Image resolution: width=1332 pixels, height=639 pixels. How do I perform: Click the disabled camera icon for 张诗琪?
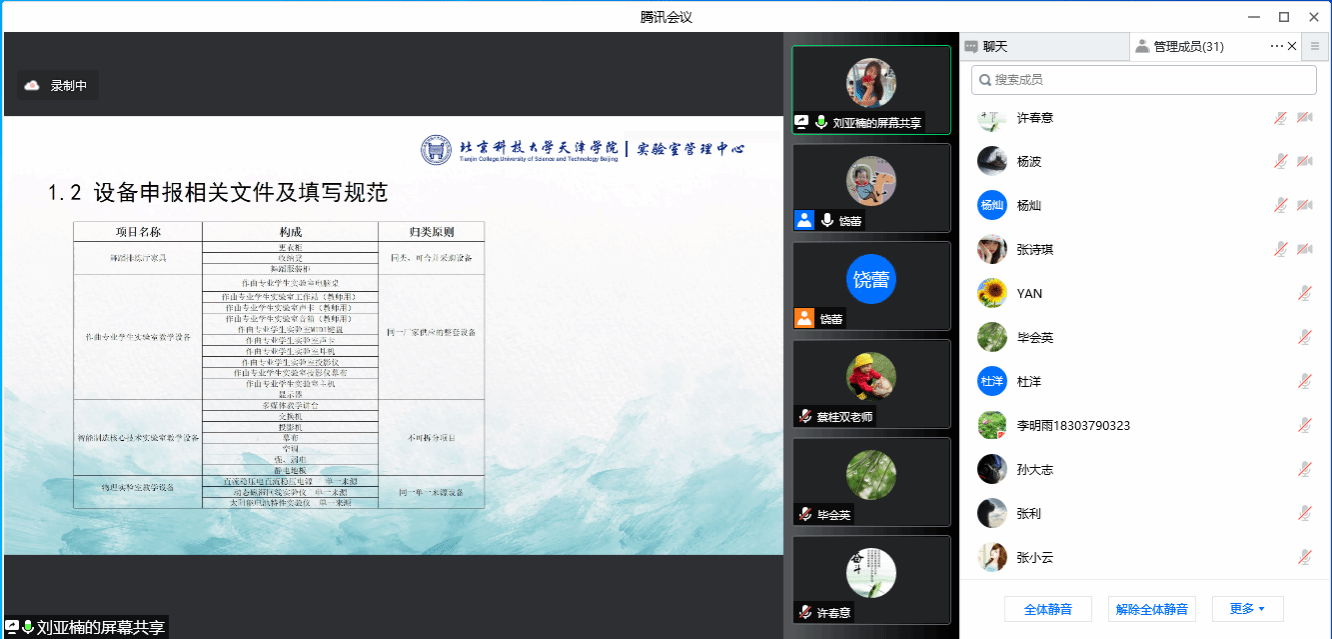pos(1304,250)
